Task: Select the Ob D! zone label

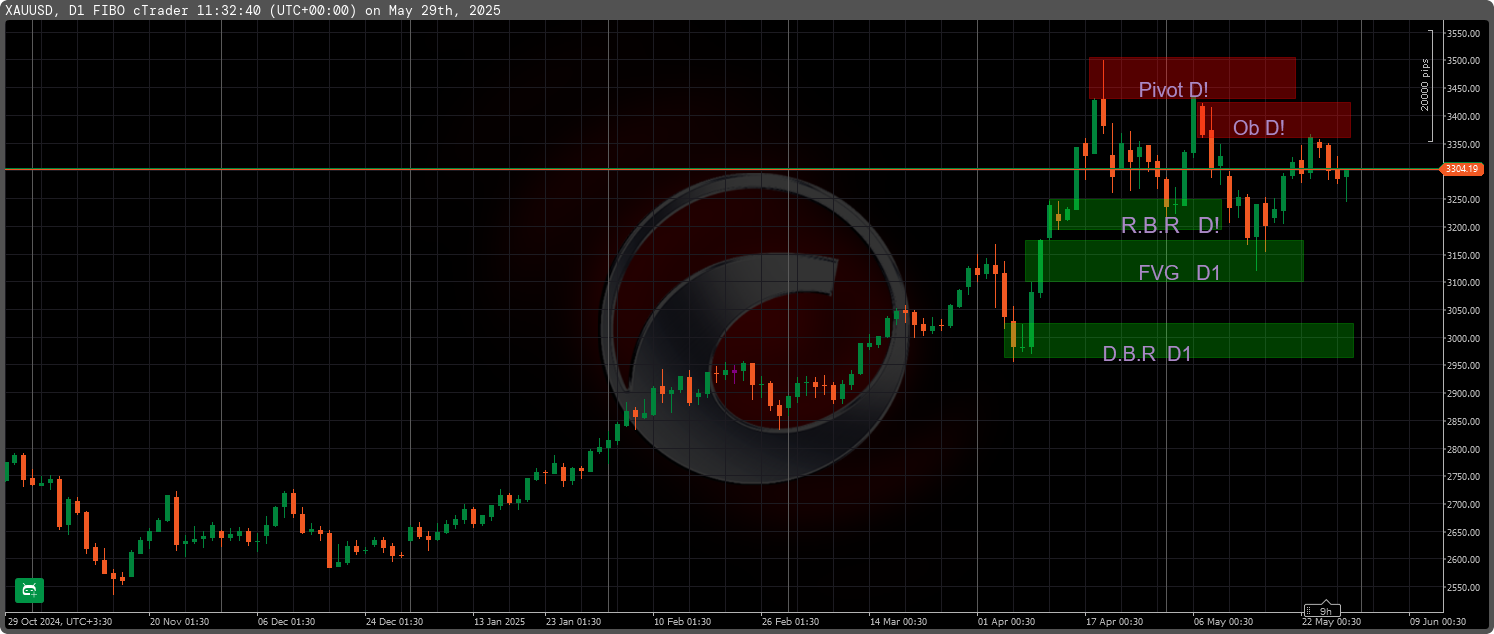Action: (1259, 128)
